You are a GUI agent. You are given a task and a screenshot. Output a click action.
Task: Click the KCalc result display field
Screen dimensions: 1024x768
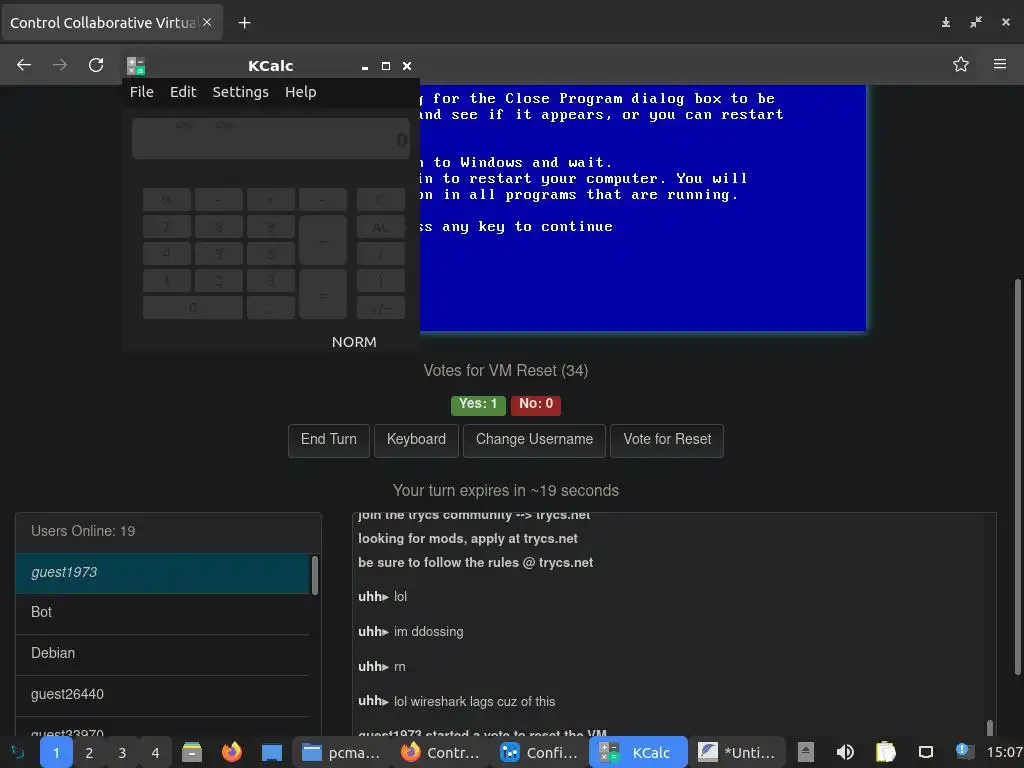tap(271, 138)
